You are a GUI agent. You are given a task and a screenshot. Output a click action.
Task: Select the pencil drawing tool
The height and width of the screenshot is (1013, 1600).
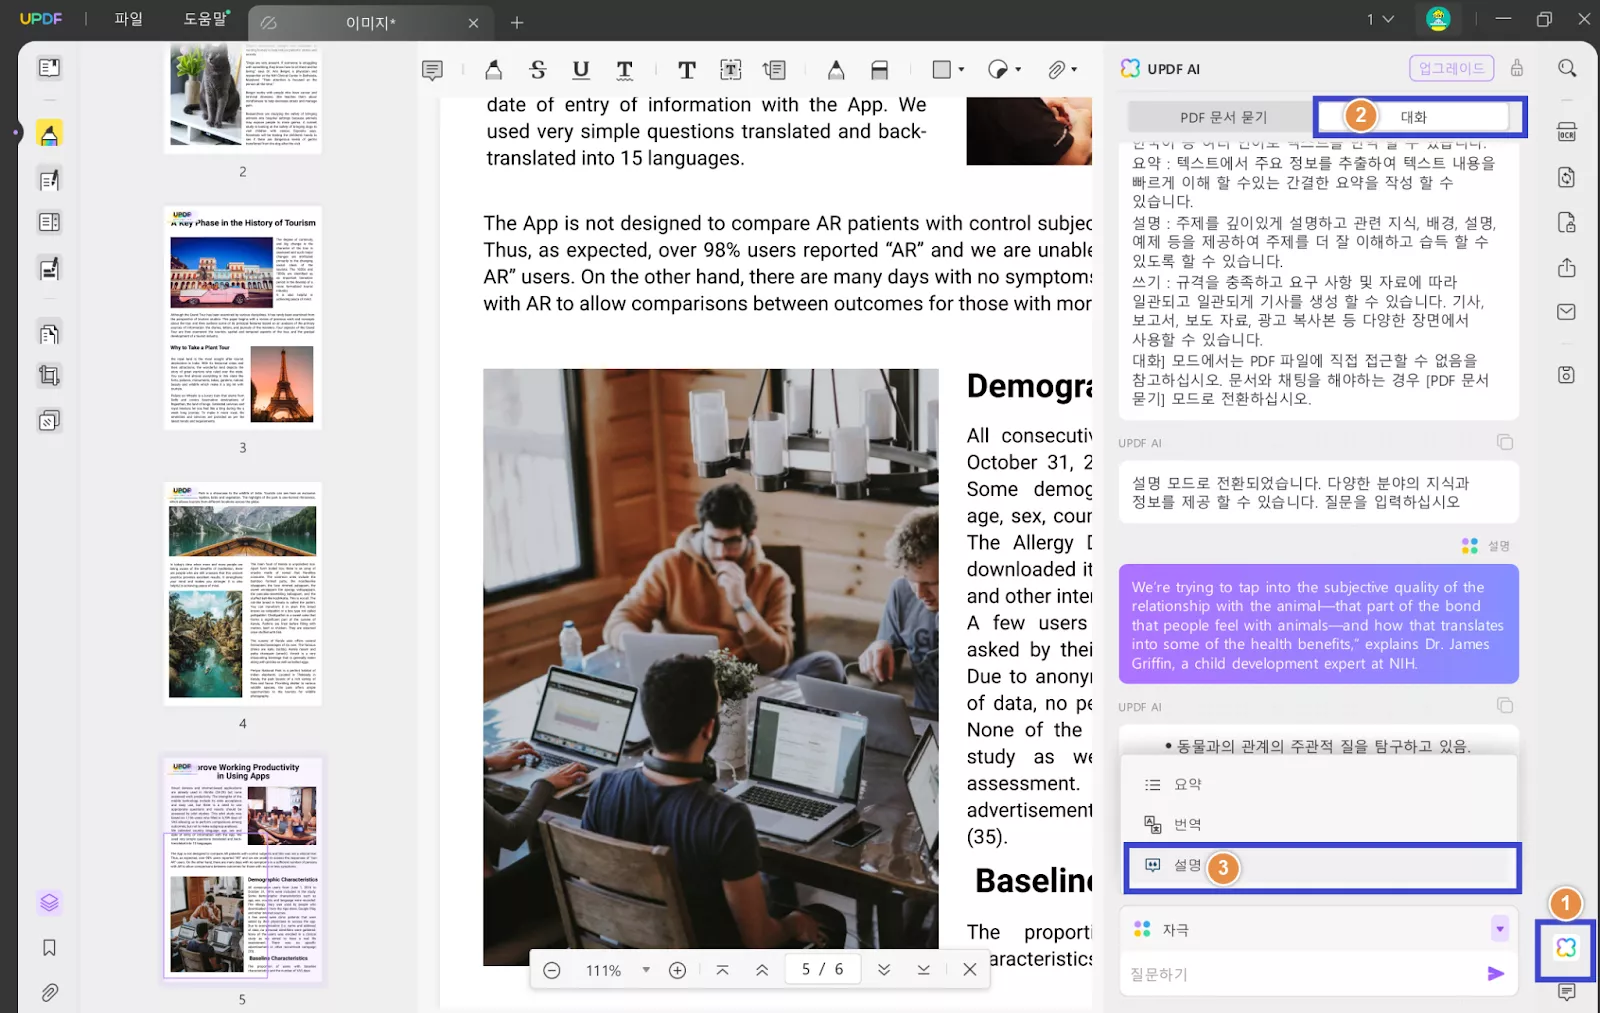click(836, 70)
